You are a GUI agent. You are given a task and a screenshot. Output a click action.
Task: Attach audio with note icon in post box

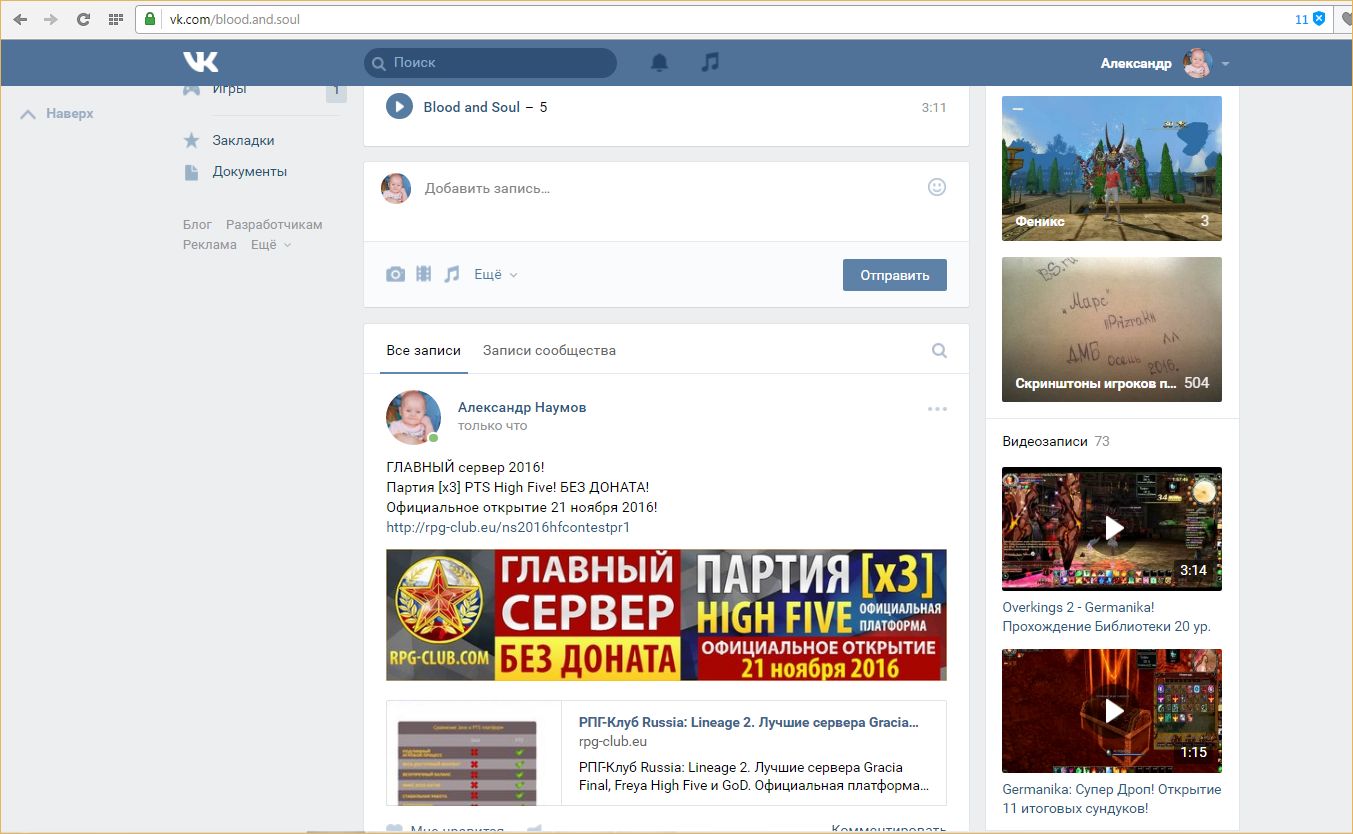[x=452, y=274]
